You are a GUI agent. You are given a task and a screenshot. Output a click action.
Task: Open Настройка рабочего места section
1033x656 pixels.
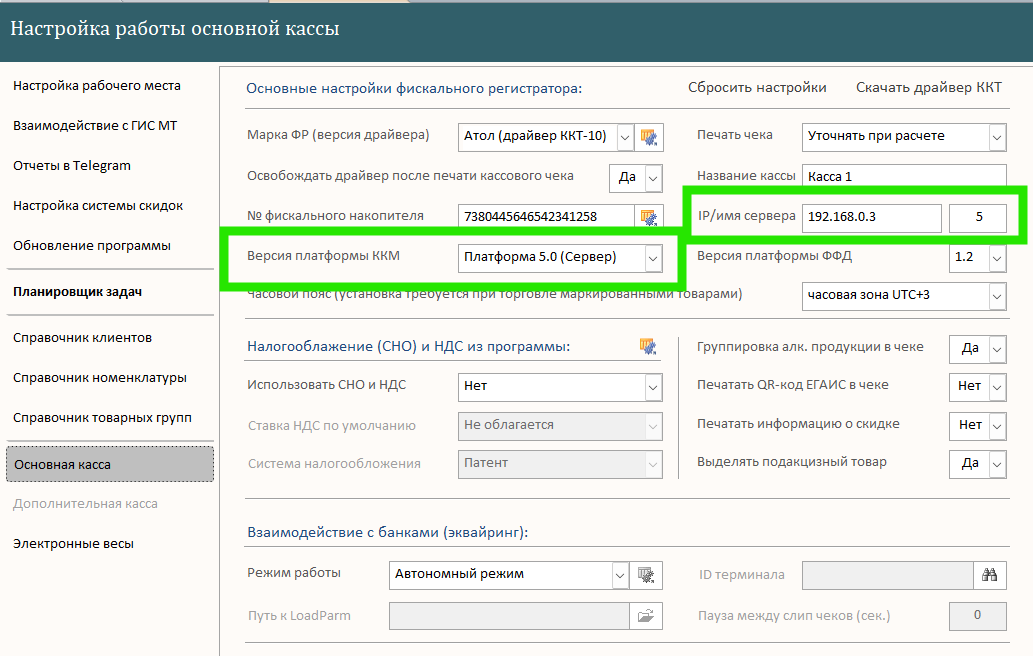[97, 86]
